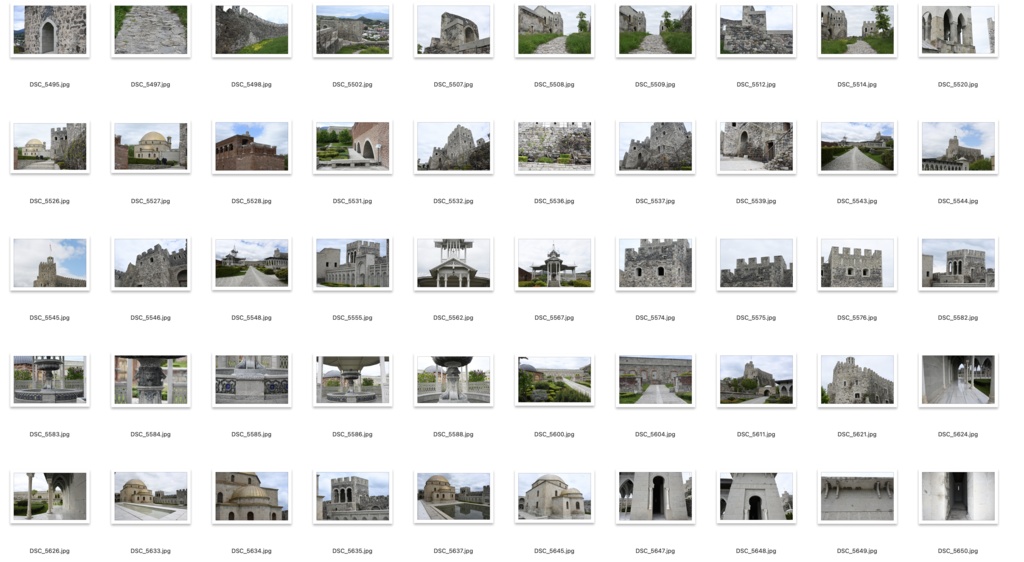Open the DSC_5586.jpg fountain photo
The height and width of the screenshot is (562, 1024).
click(x=353, y=380)
